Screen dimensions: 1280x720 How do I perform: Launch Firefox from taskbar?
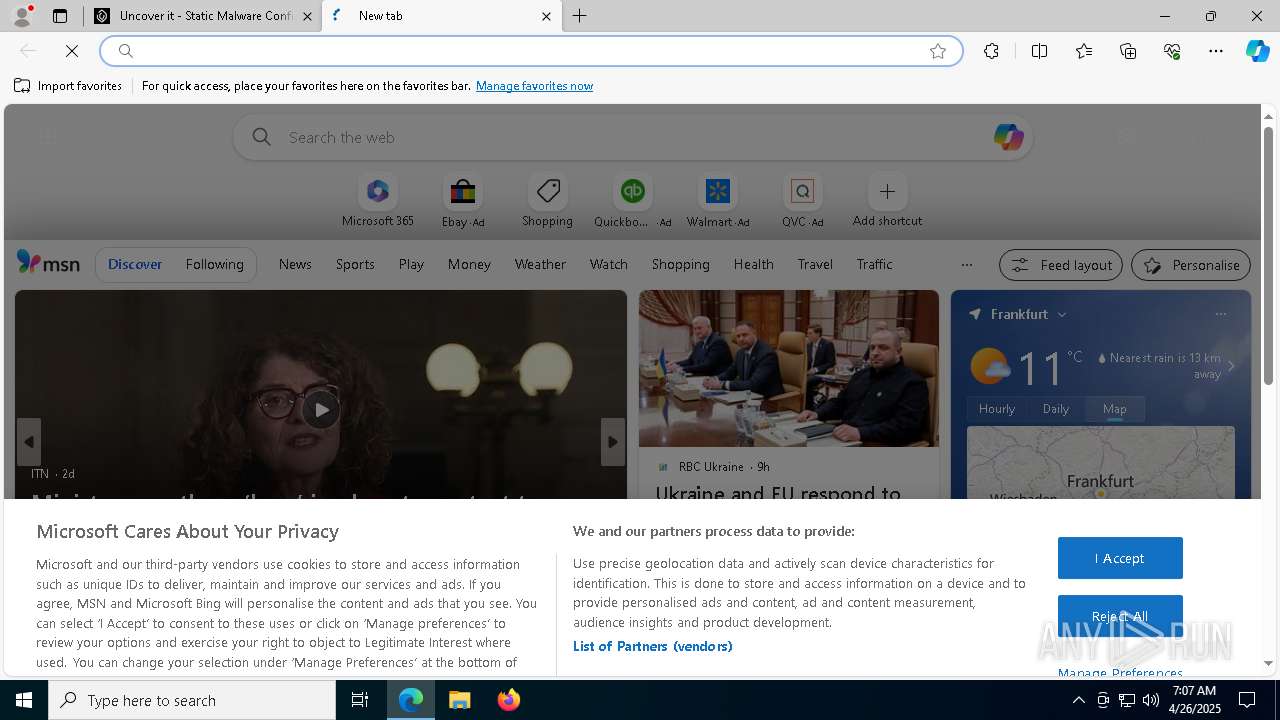click(509, 700)
